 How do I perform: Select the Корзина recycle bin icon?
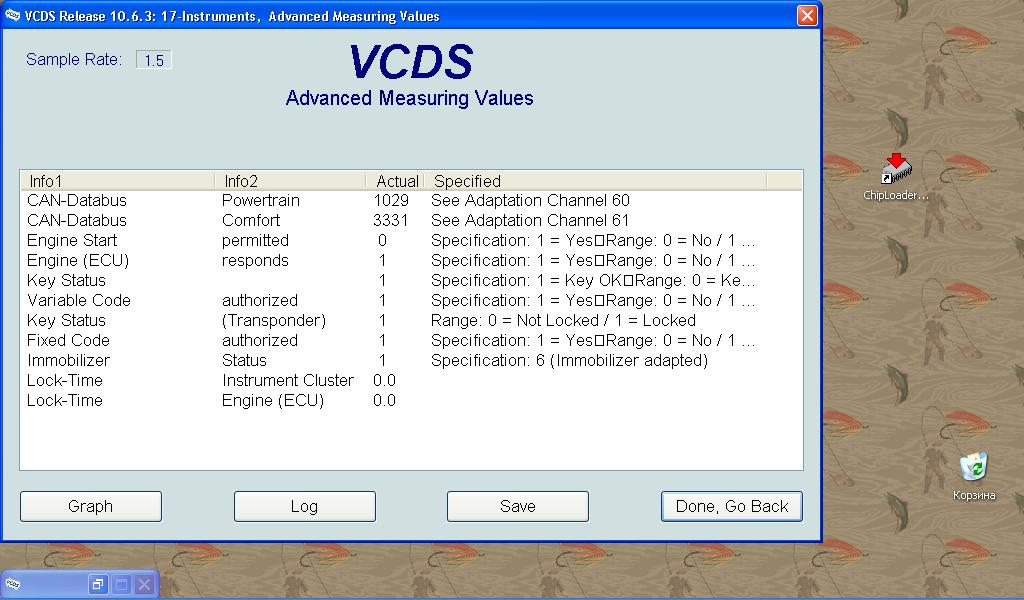974,477
